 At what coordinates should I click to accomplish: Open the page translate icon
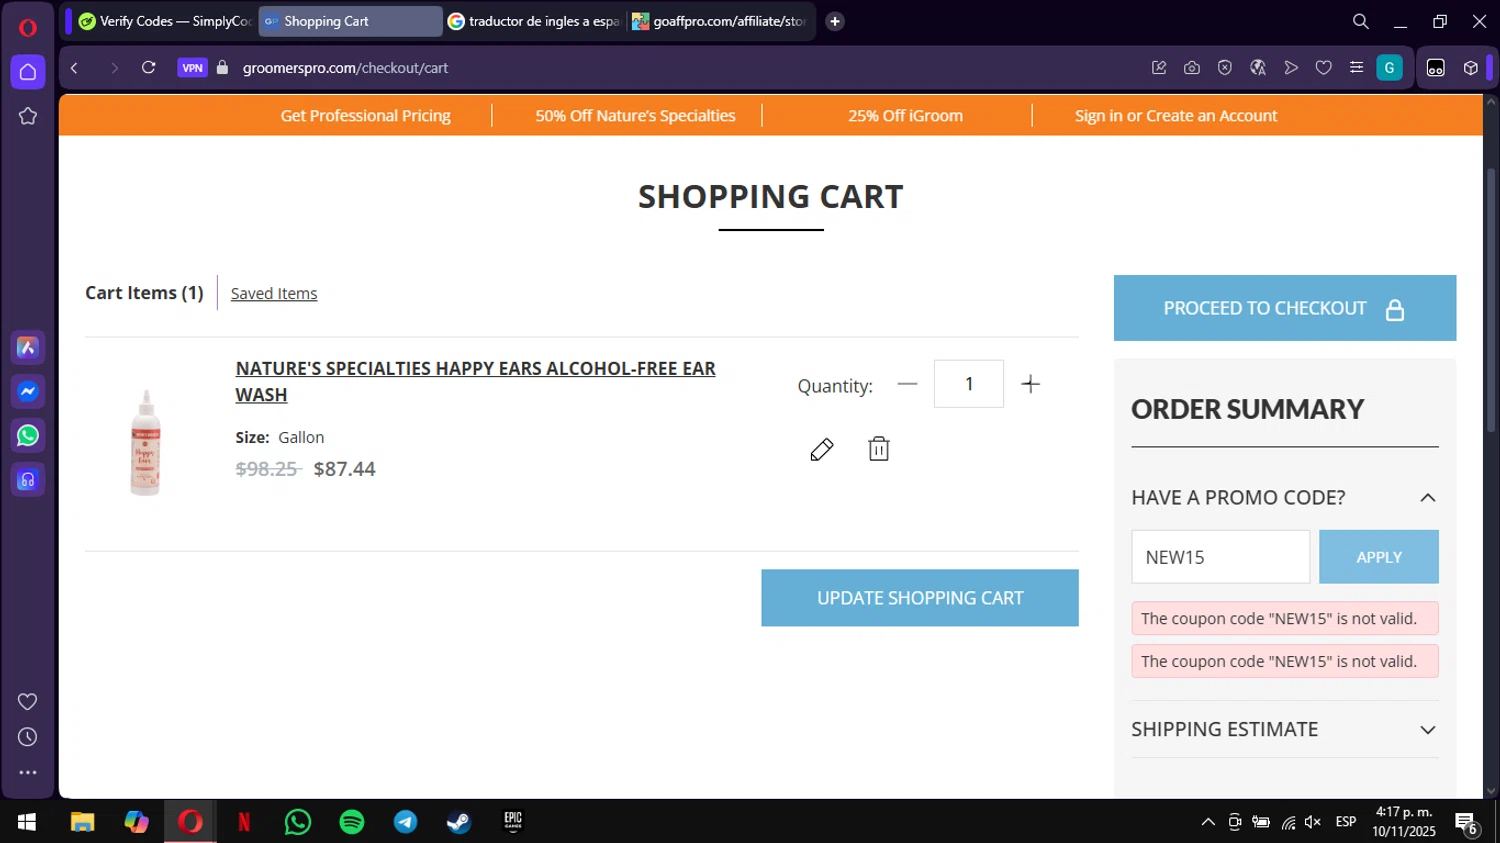point(1258,68)
